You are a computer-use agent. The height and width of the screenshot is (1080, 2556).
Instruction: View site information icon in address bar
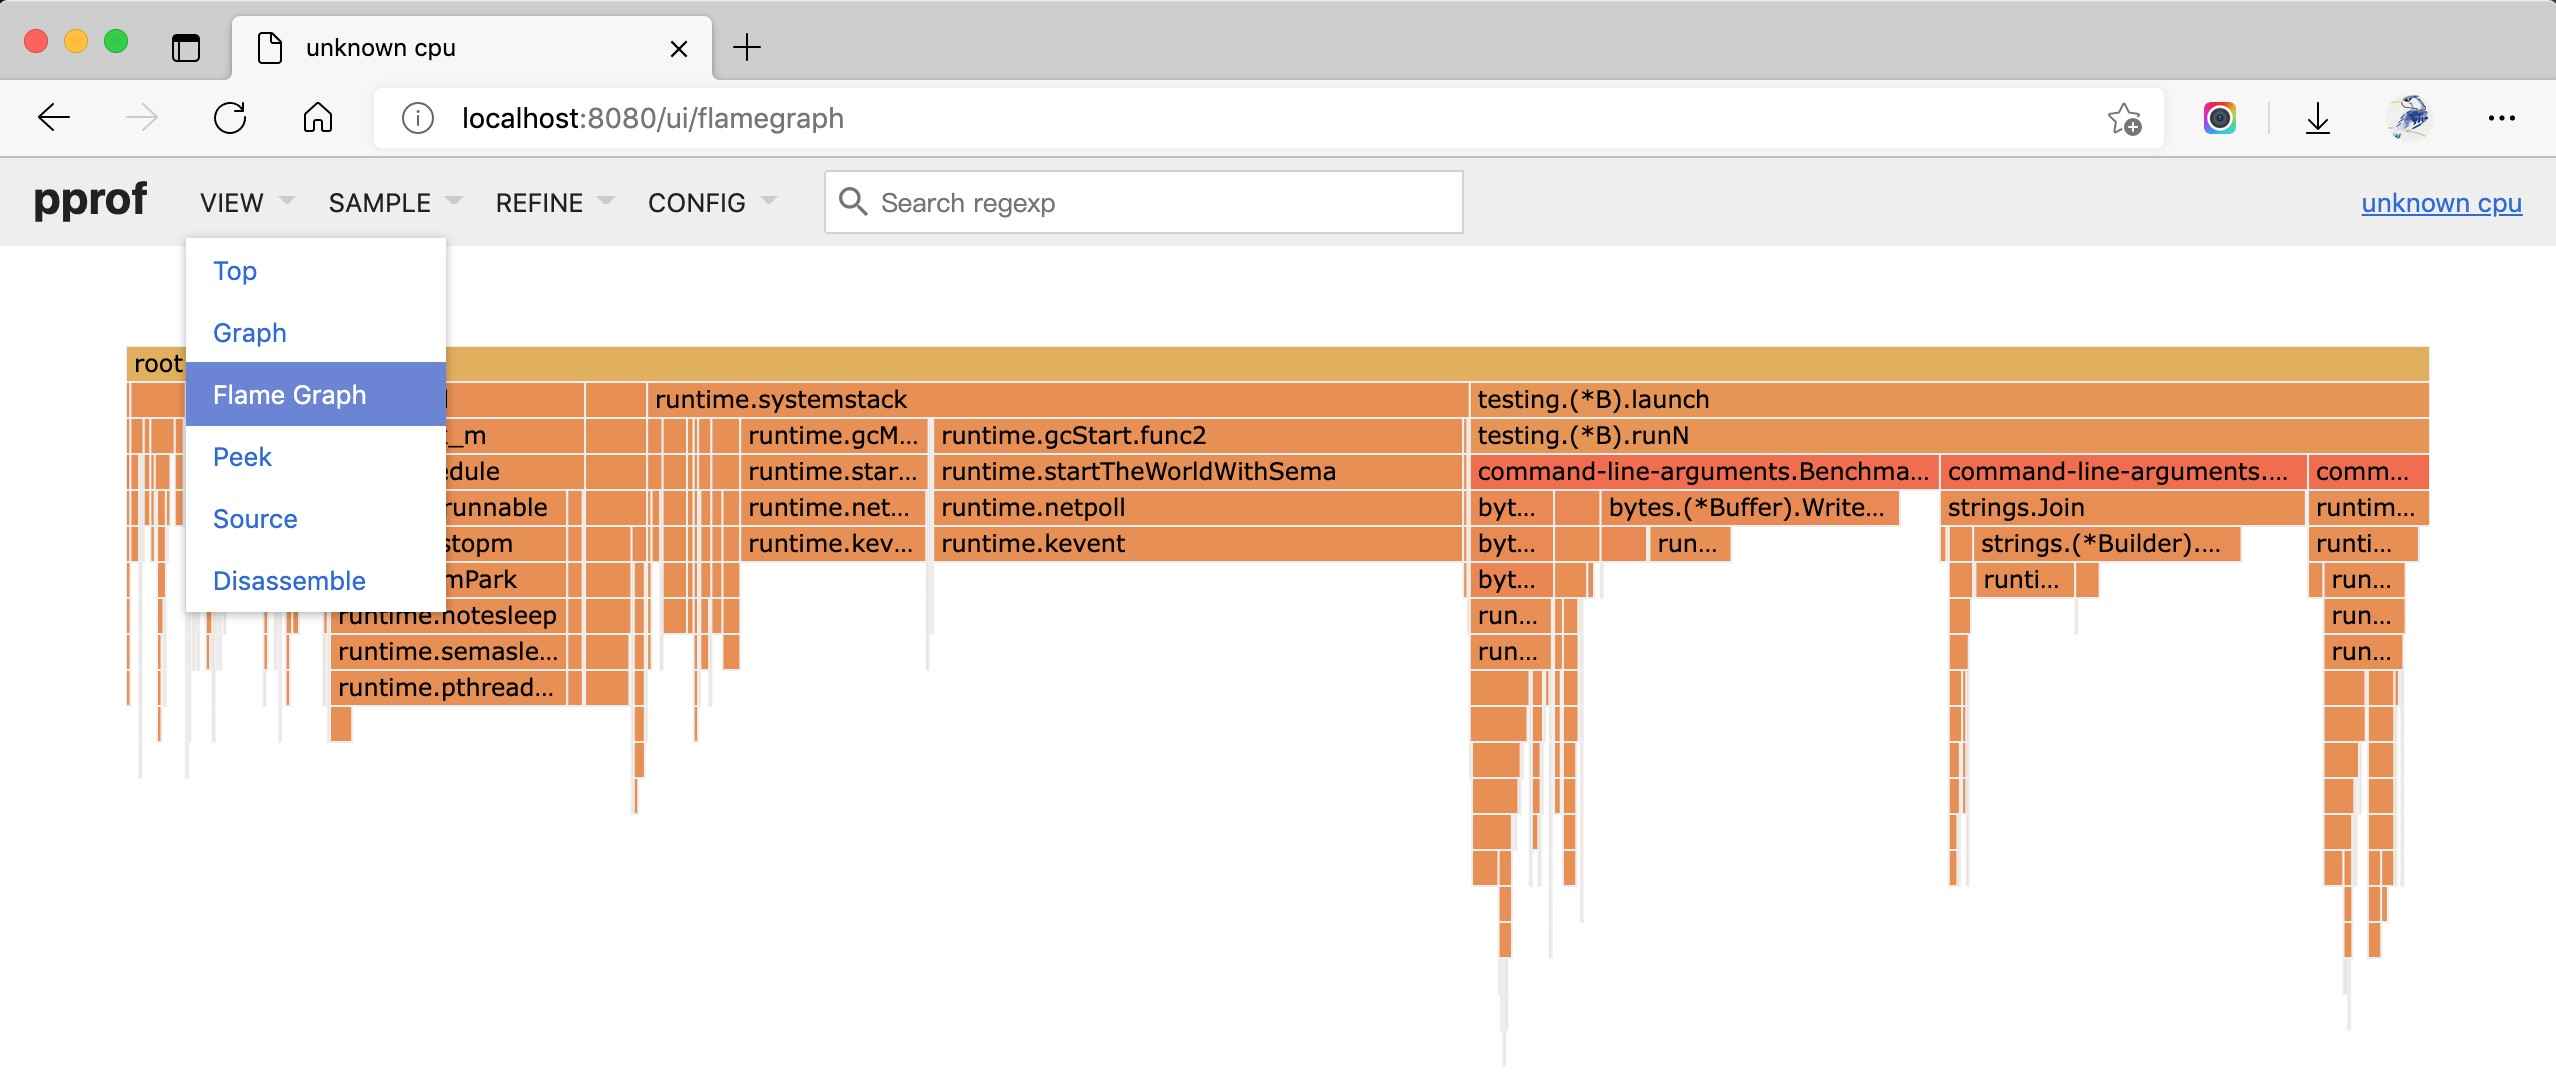coord(417,118)
